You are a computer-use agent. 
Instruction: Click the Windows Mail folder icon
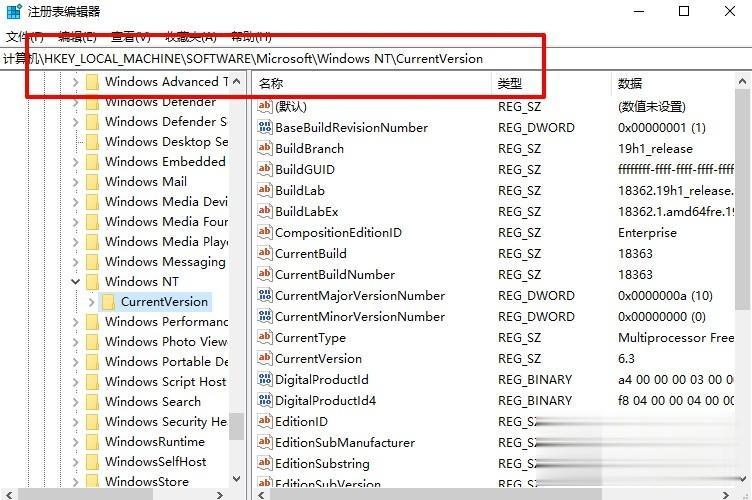92,182
